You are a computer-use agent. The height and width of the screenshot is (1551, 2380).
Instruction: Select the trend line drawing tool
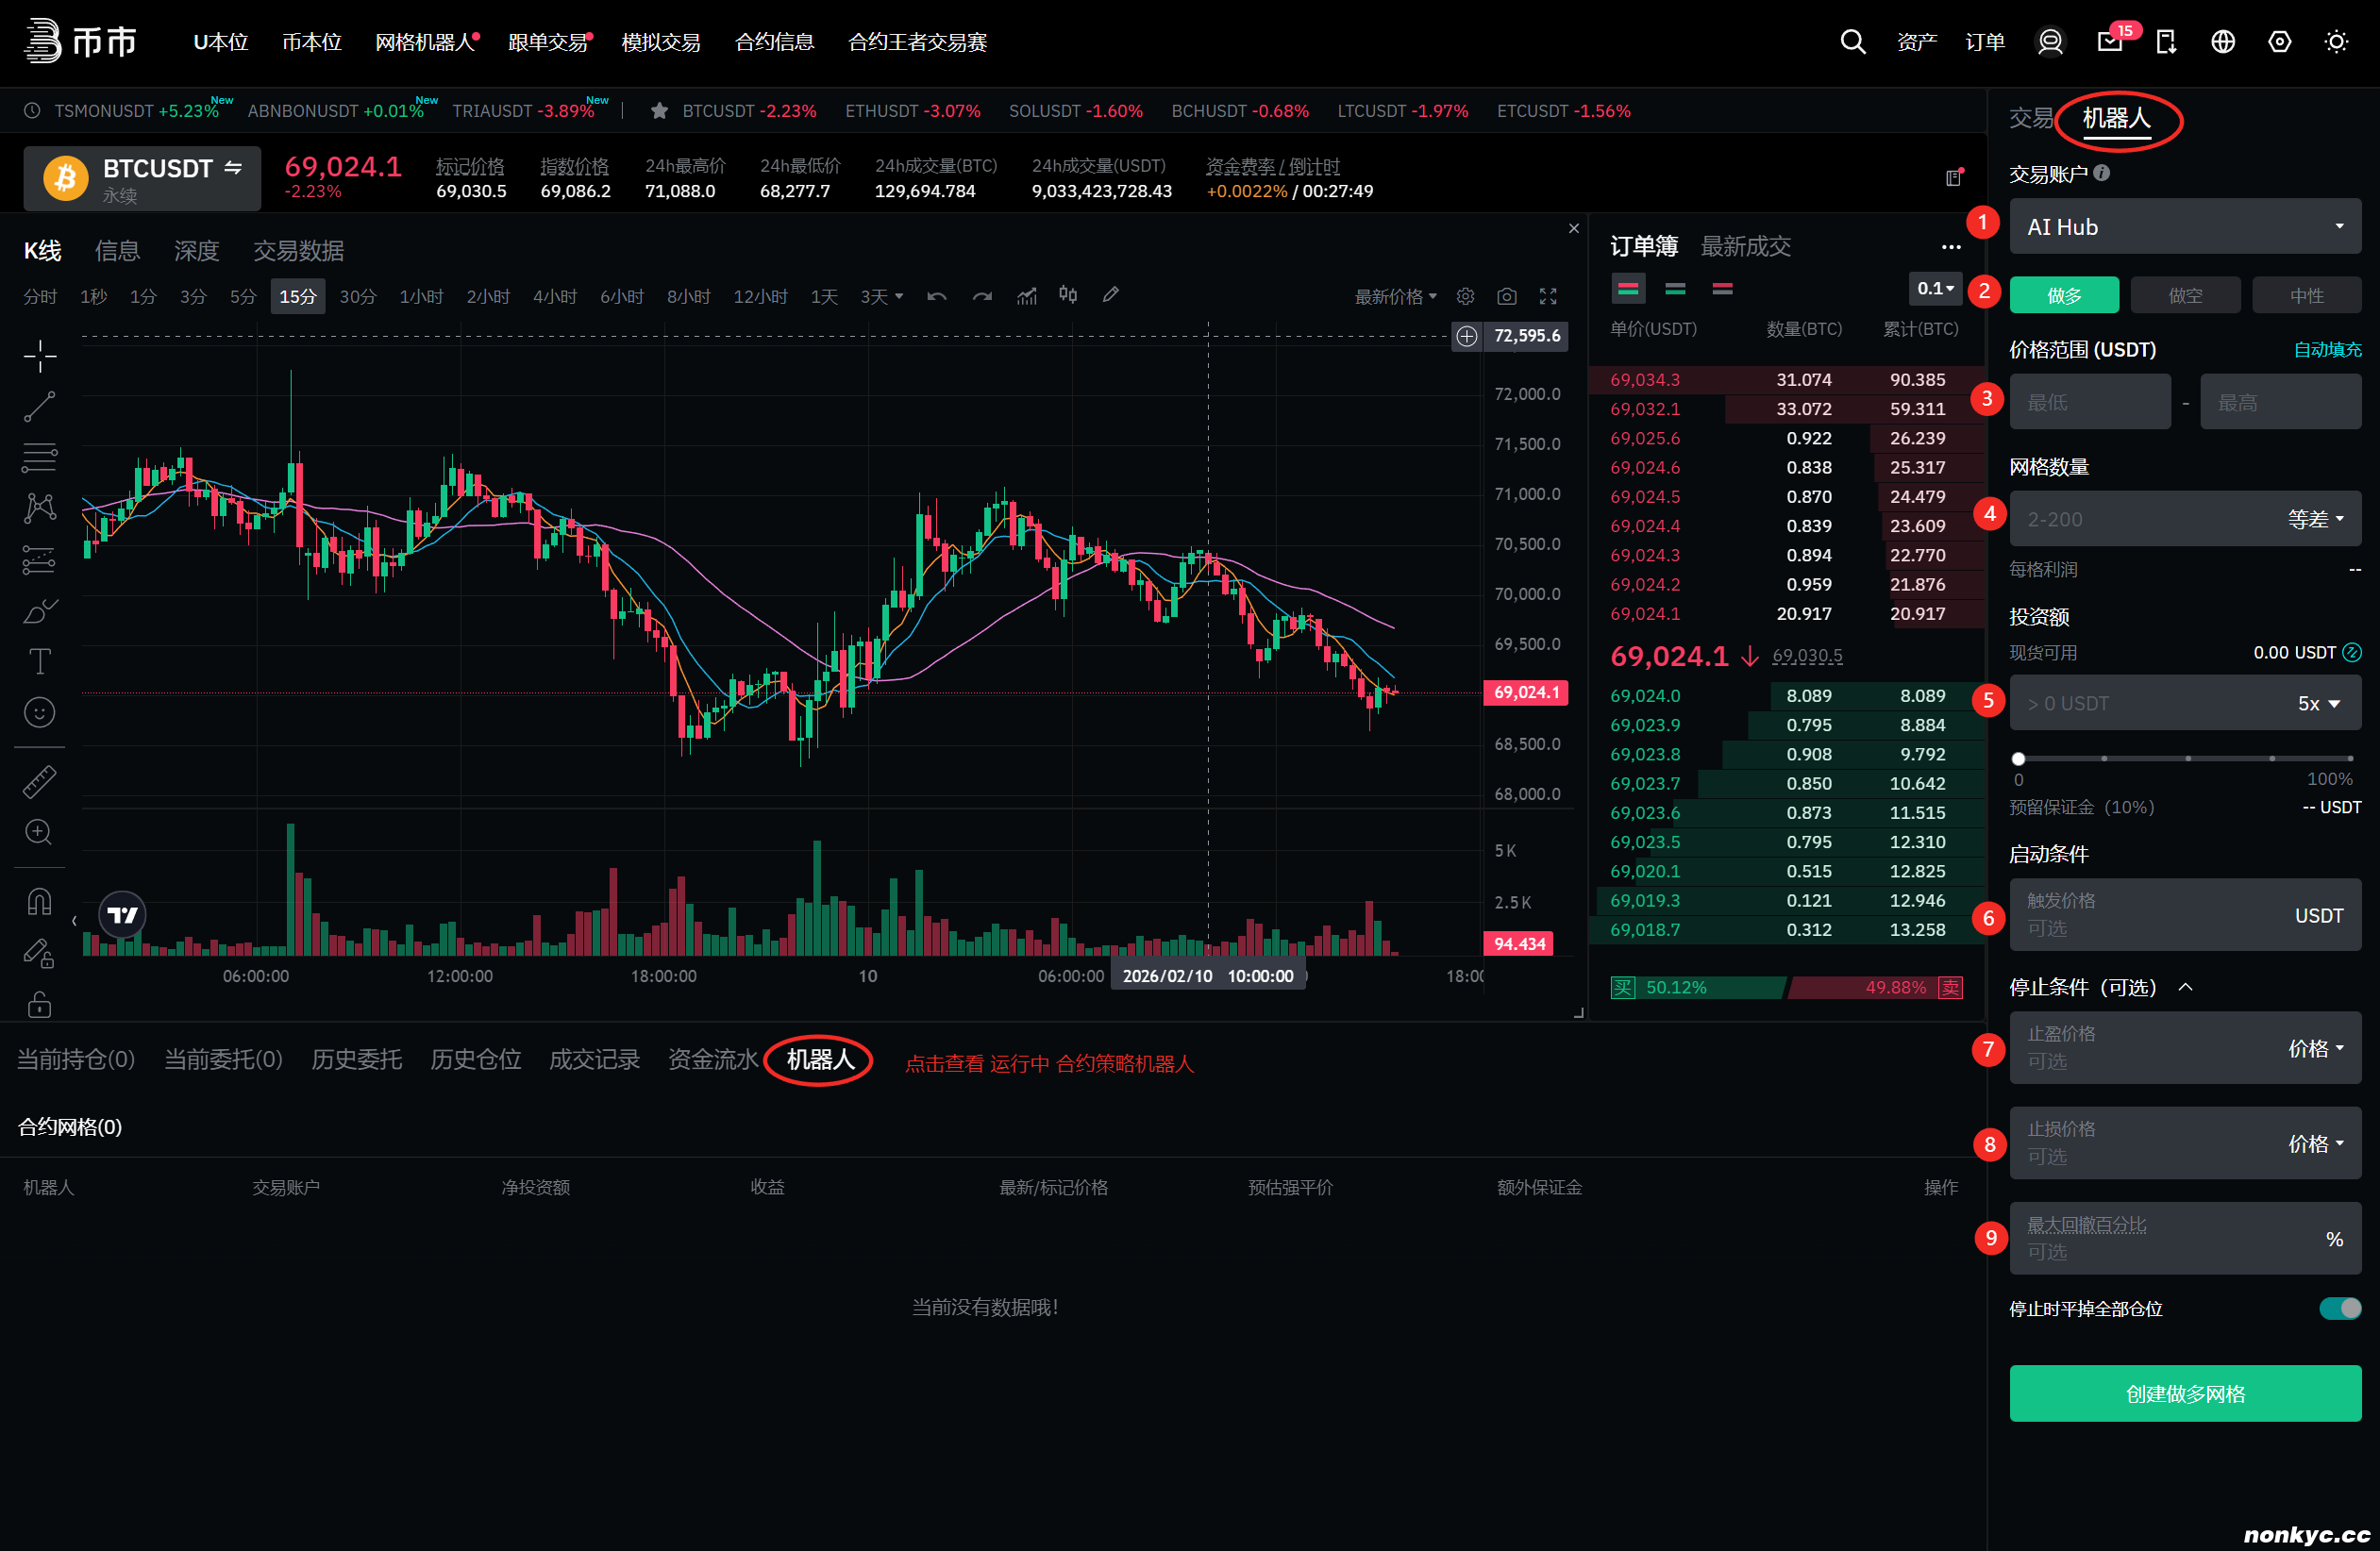tap(39, 406)
